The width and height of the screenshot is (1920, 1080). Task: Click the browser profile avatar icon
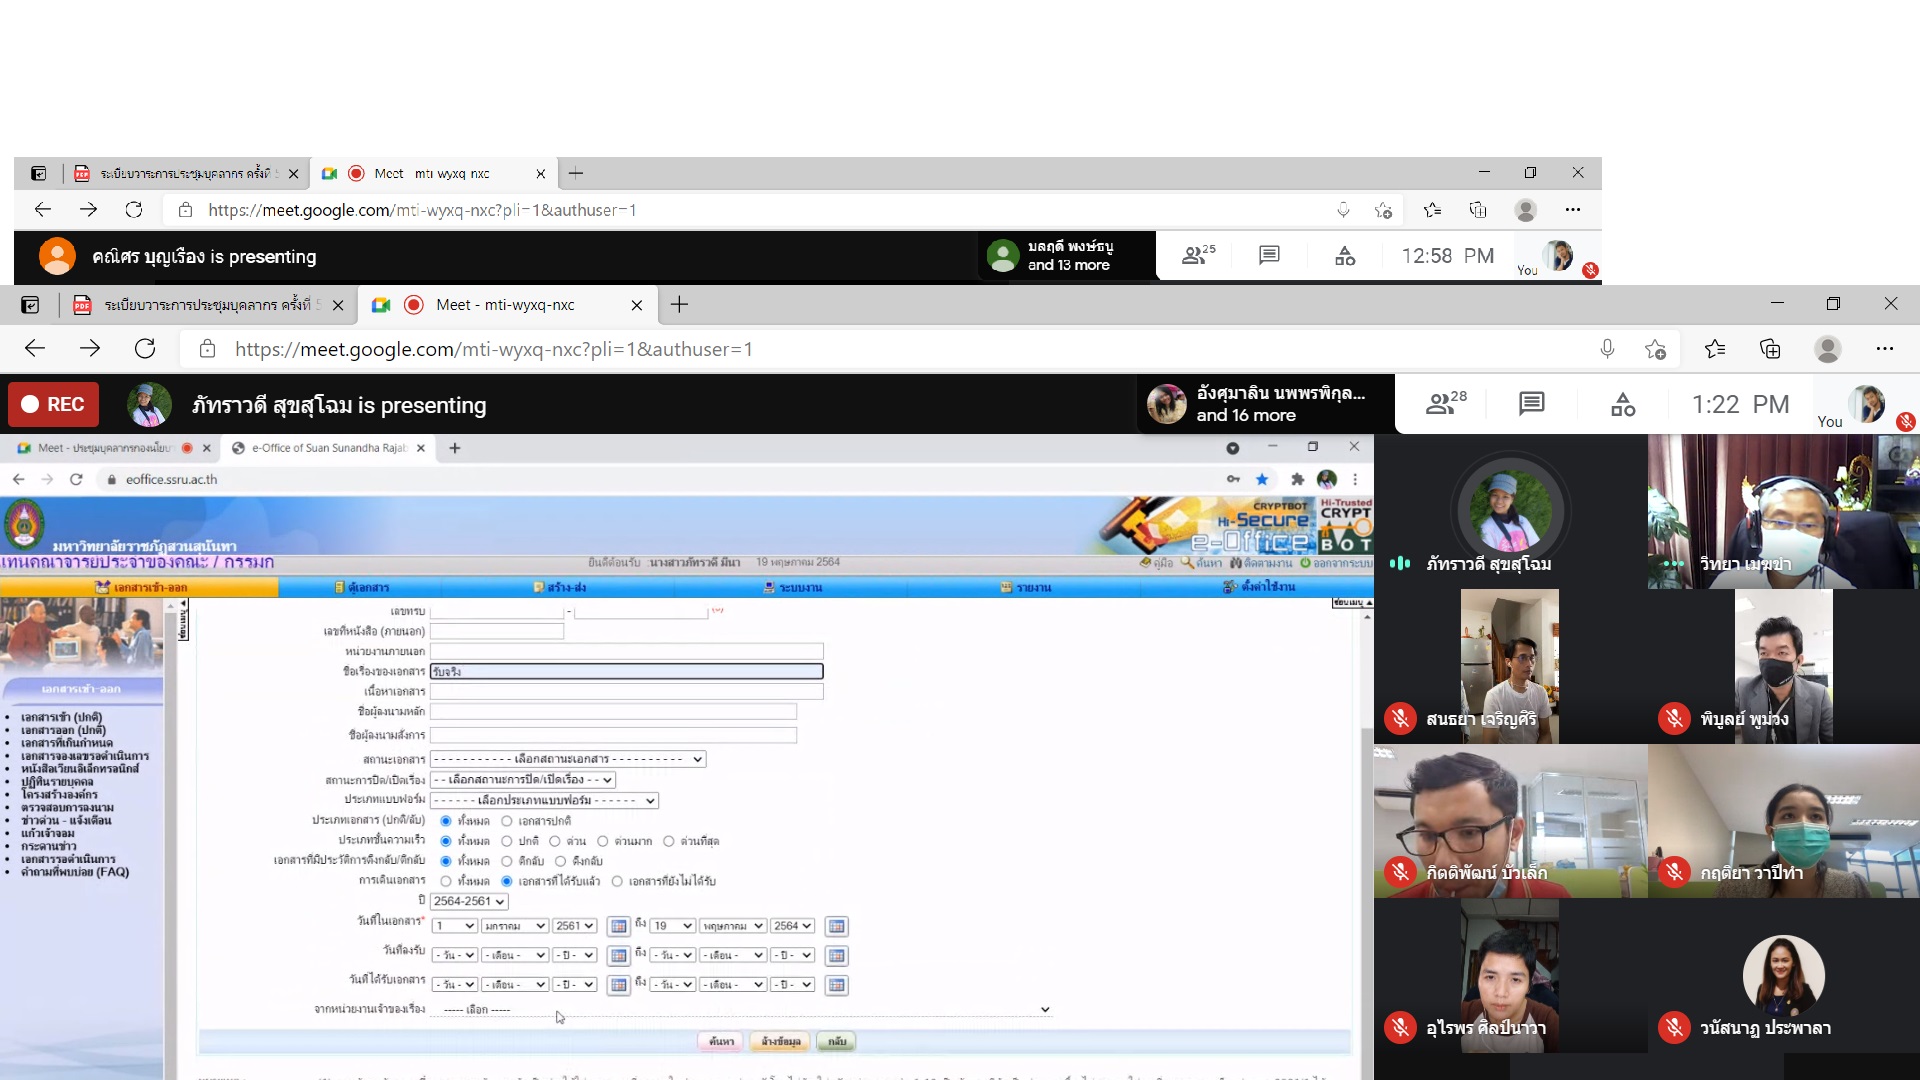coord(1827,349)
